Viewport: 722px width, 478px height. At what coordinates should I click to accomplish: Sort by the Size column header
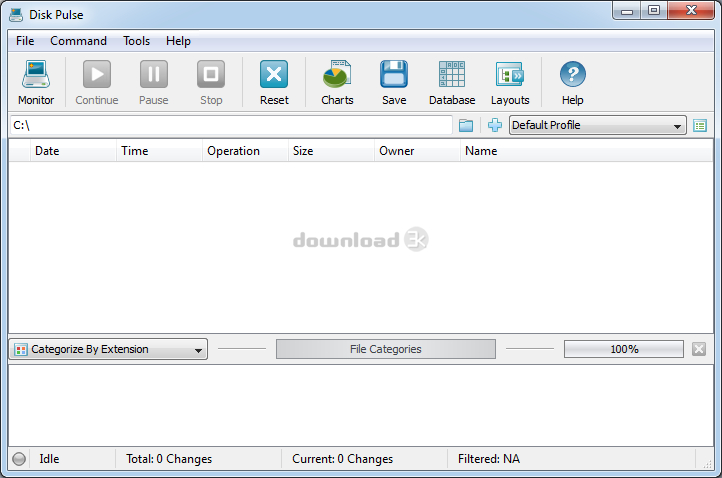(x=331, y=151)
